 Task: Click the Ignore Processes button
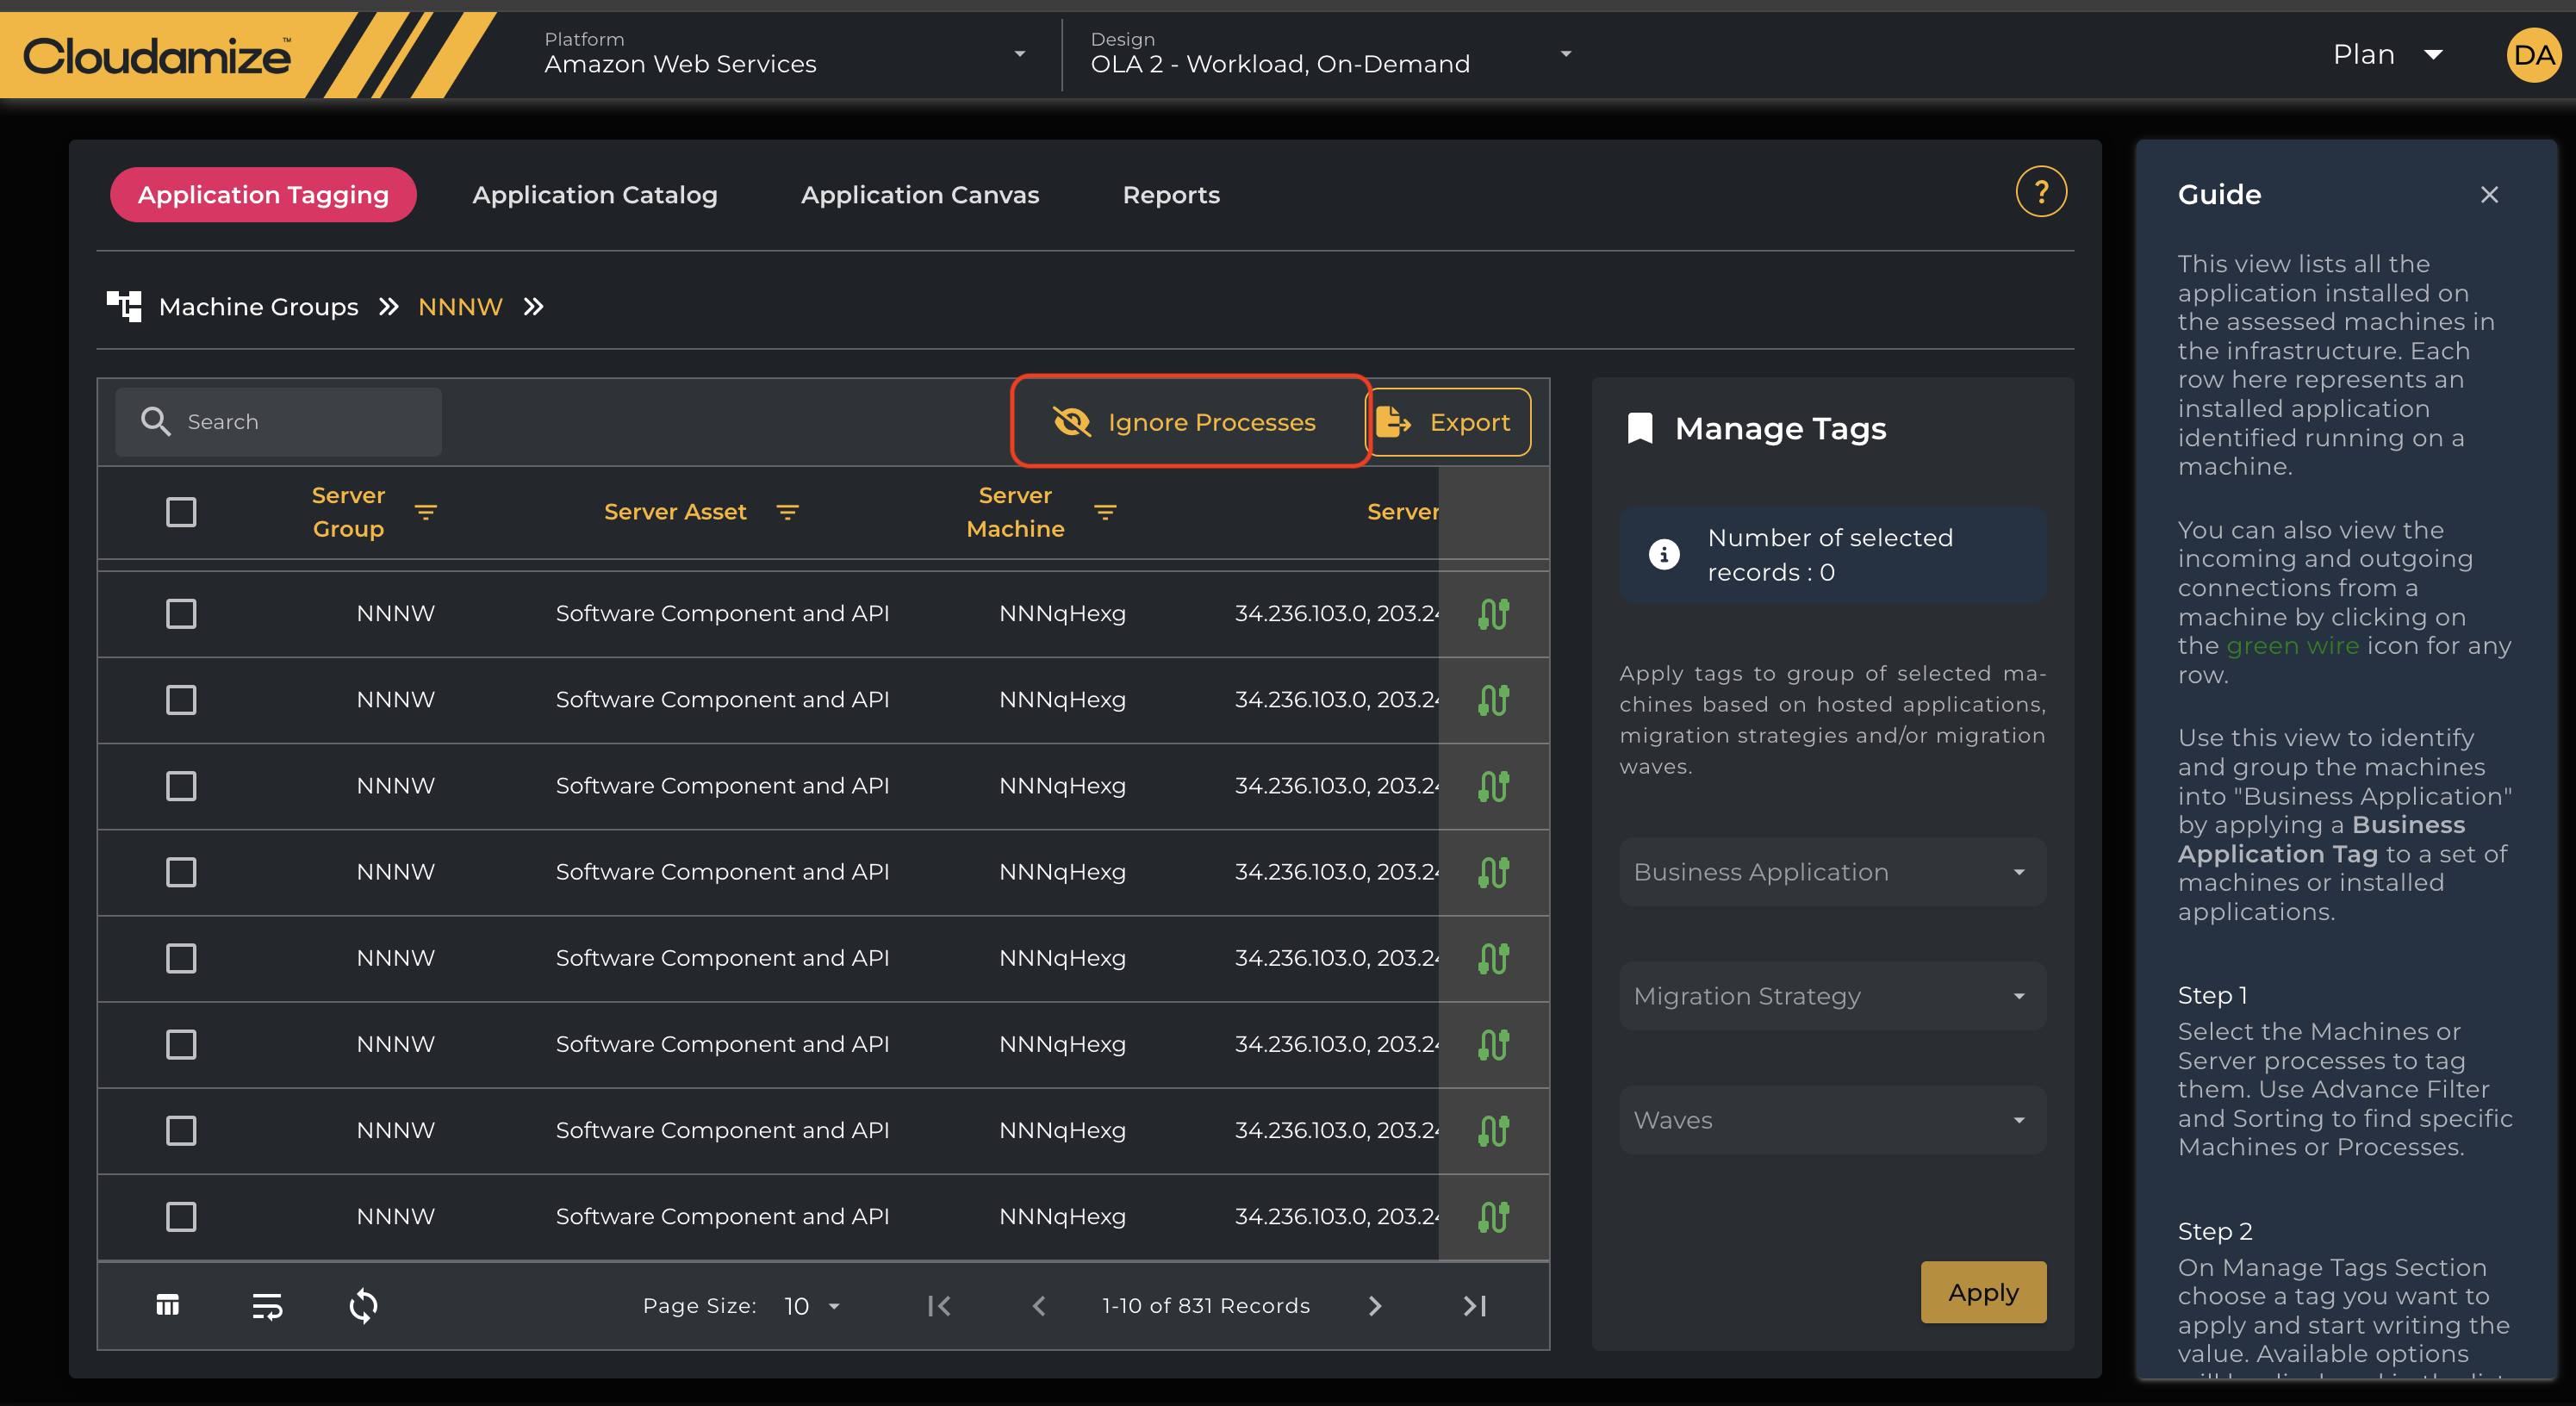tap(1189, 422)
